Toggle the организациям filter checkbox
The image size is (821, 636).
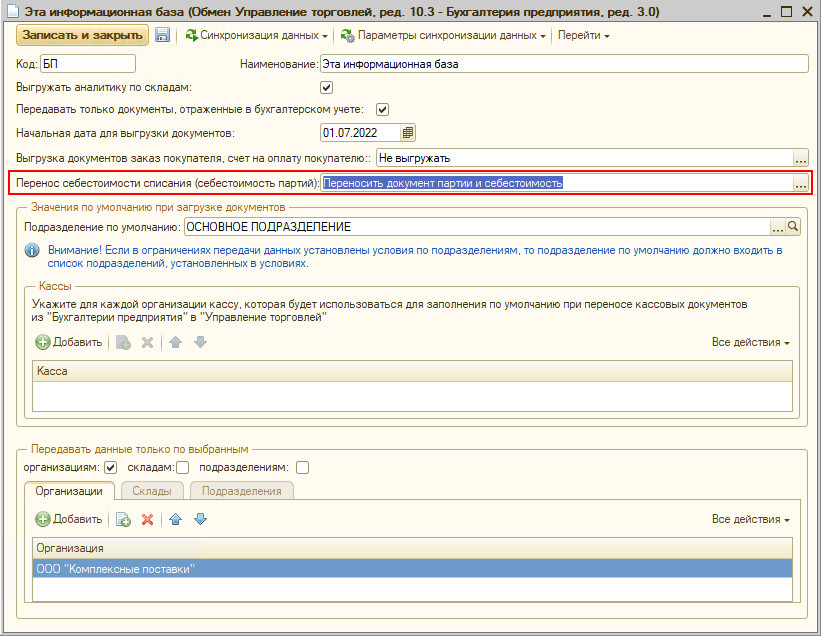click(x=110, y=467)
